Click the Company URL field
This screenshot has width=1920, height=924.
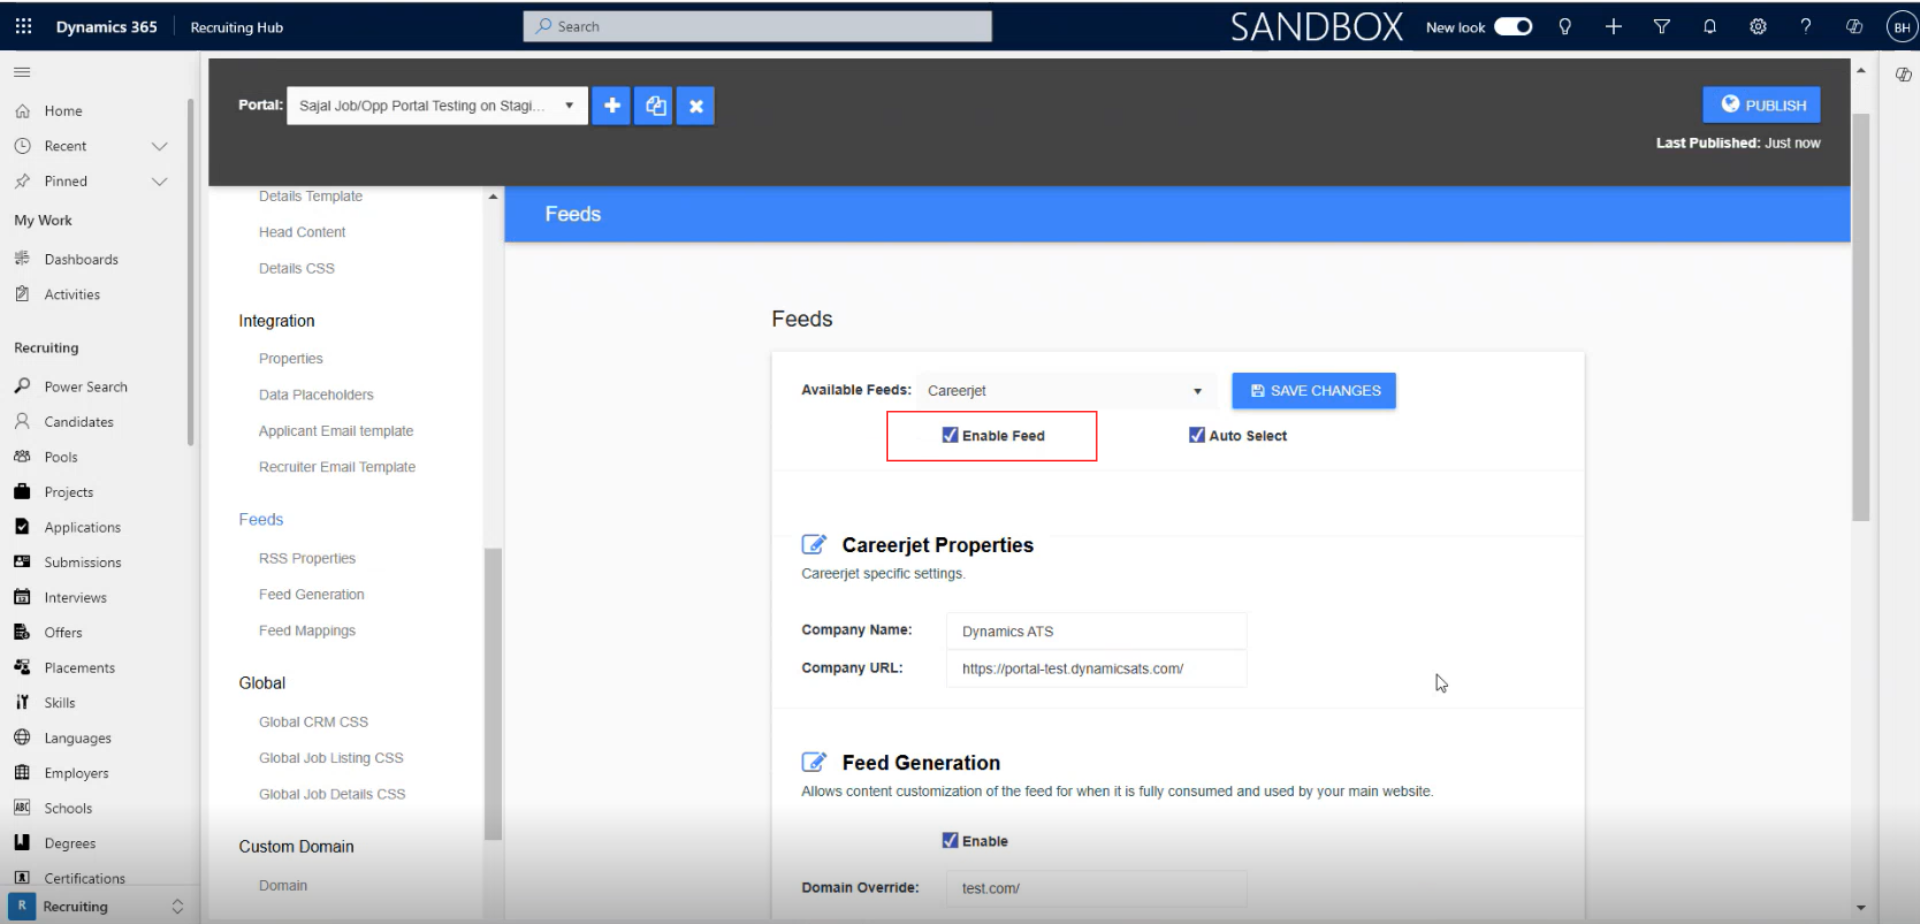[1096, 668]
